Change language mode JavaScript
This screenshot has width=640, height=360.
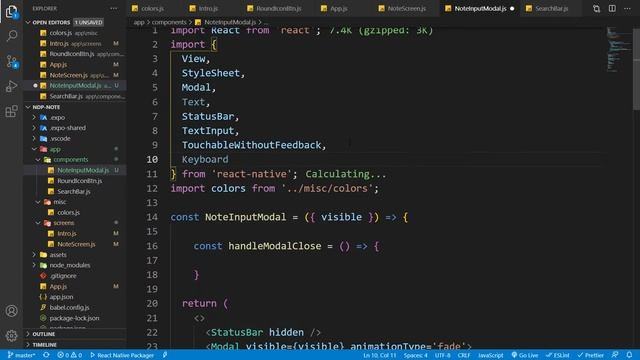[x=491, y=355]
